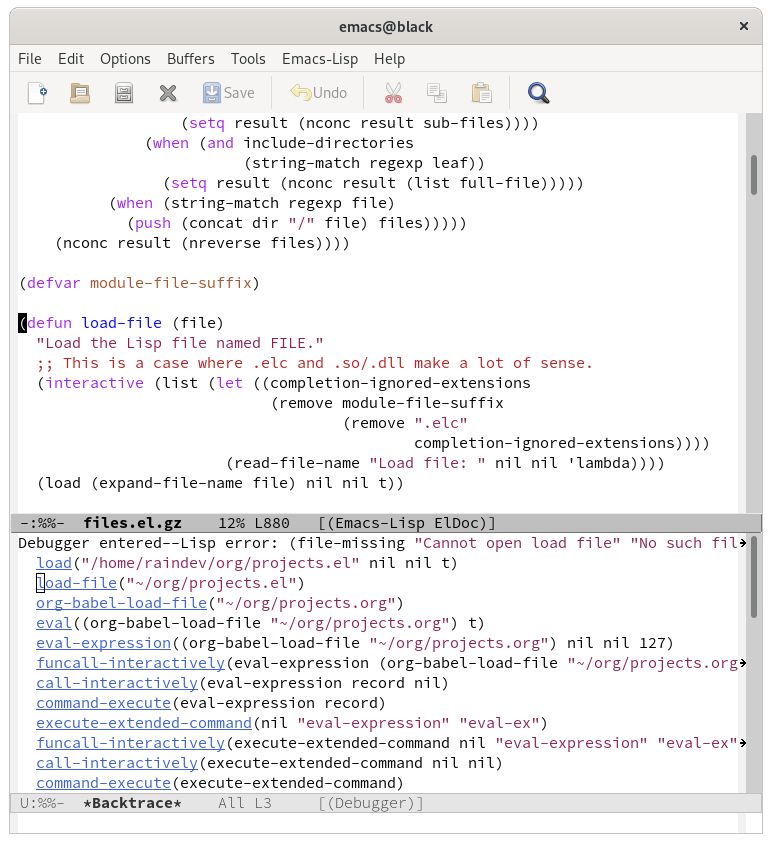Follow the 'org-babel-load-file' backtrace link
This screenshot has height=843, width=772.
point(121,603)
